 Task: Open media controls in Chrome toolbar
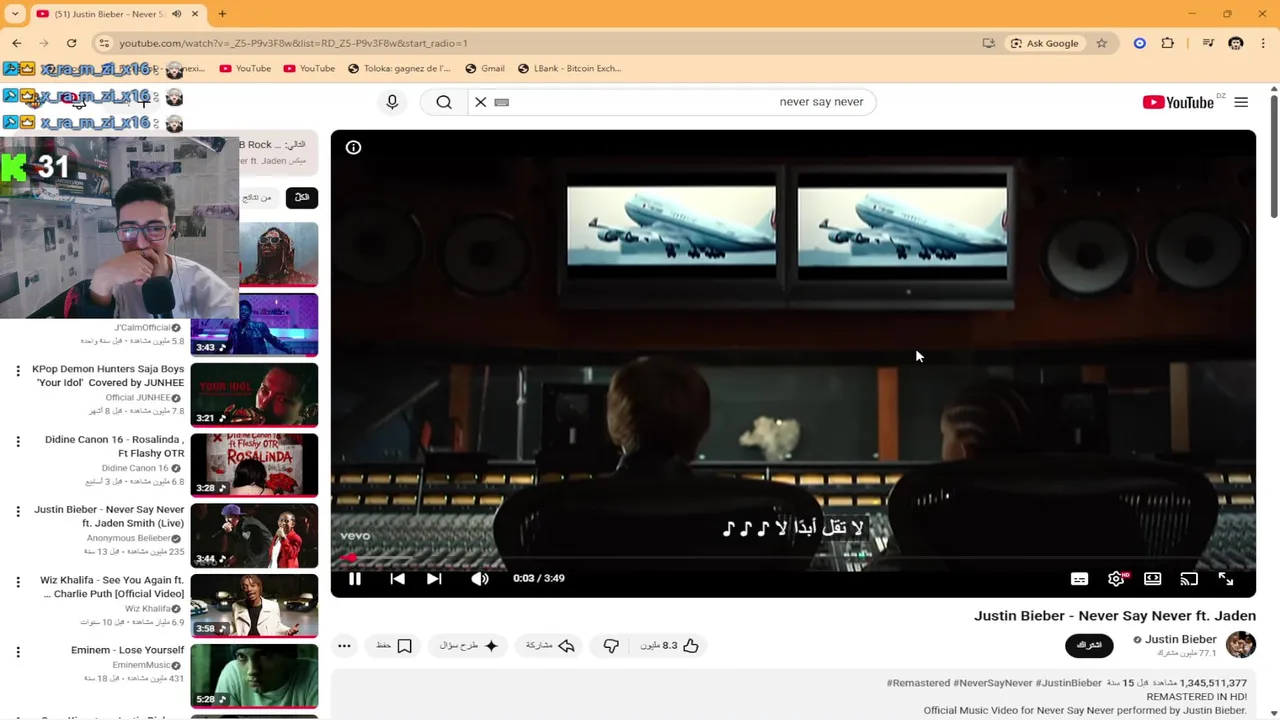click(x=1208, y=43)
